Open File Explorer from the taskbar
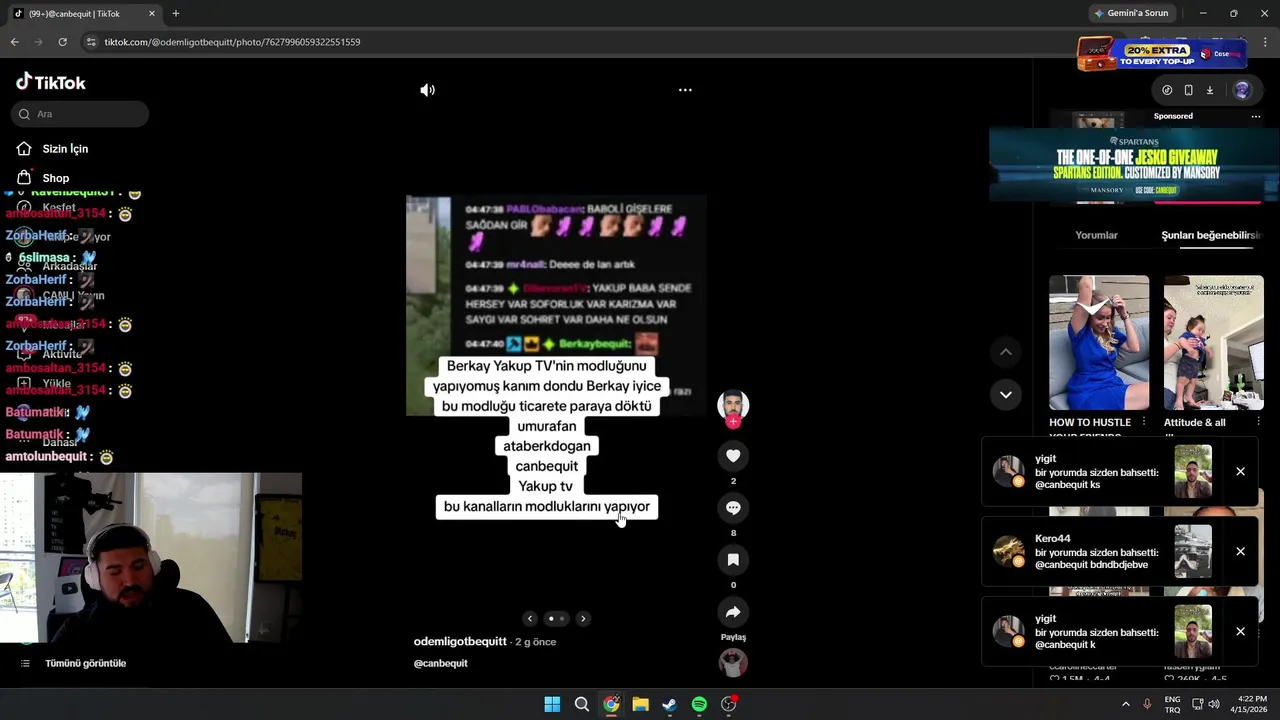This screenshot has width=1280, height=720. pyautogui.click(x=640, y=704)
